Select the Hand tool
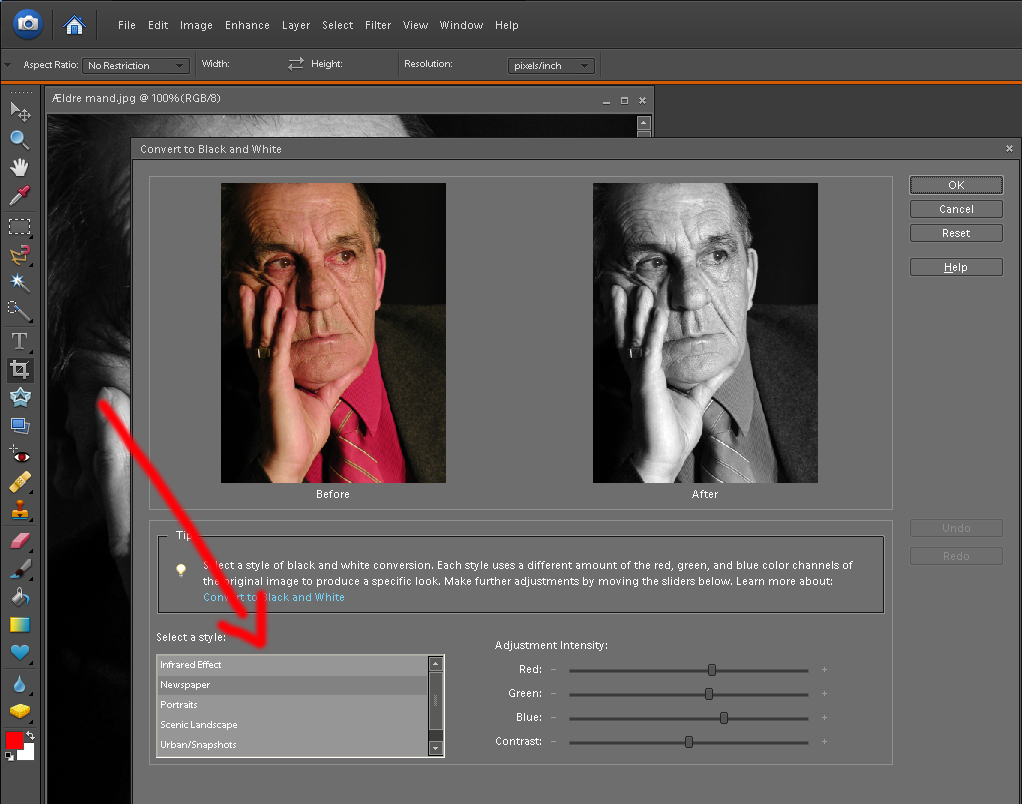 click(x=19, y=167)
